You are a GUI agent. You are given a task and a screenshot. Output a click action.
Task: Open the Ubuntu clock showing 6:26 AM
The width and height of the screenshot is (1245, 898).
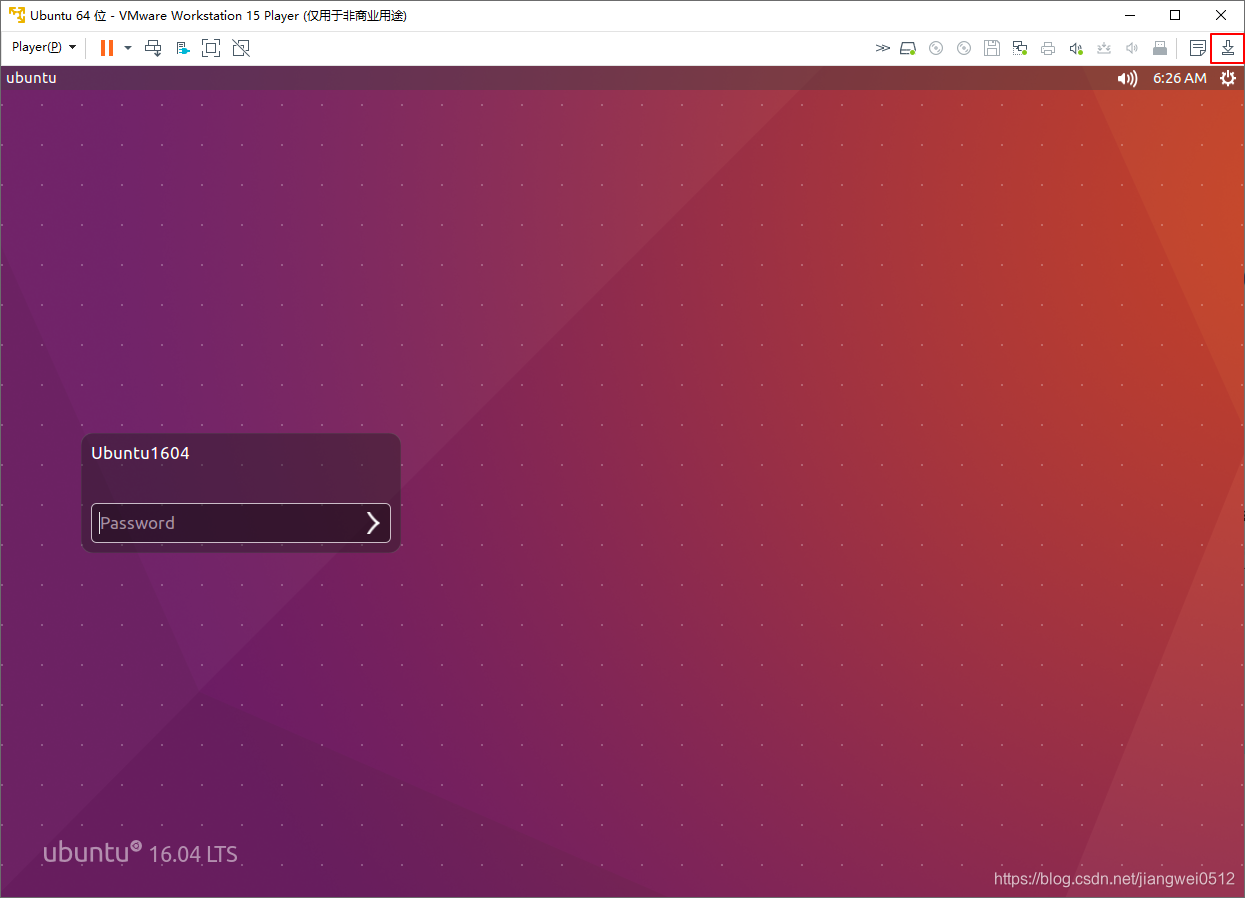1180,78
